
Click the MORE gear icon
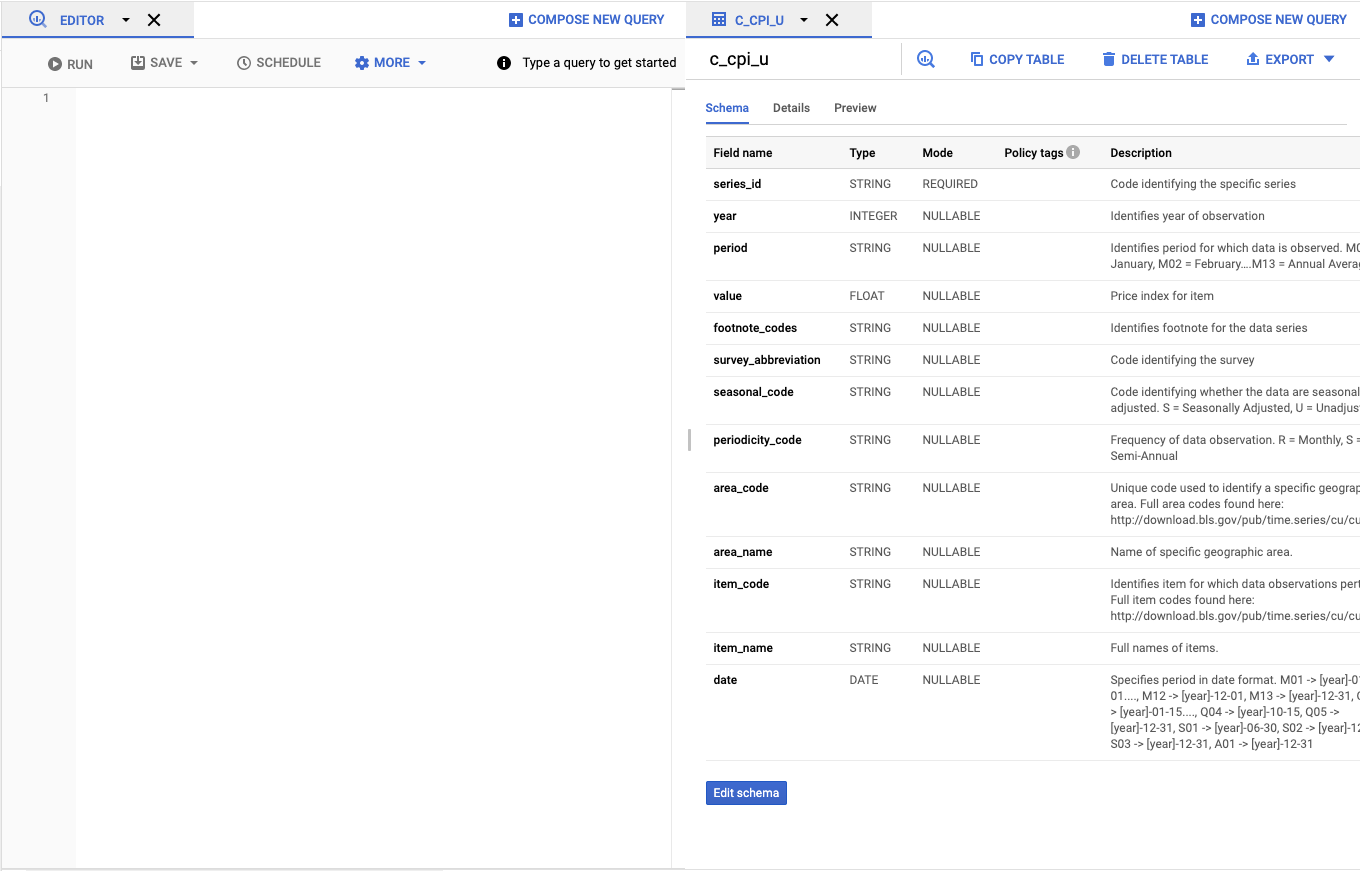(x=360, y=62)
